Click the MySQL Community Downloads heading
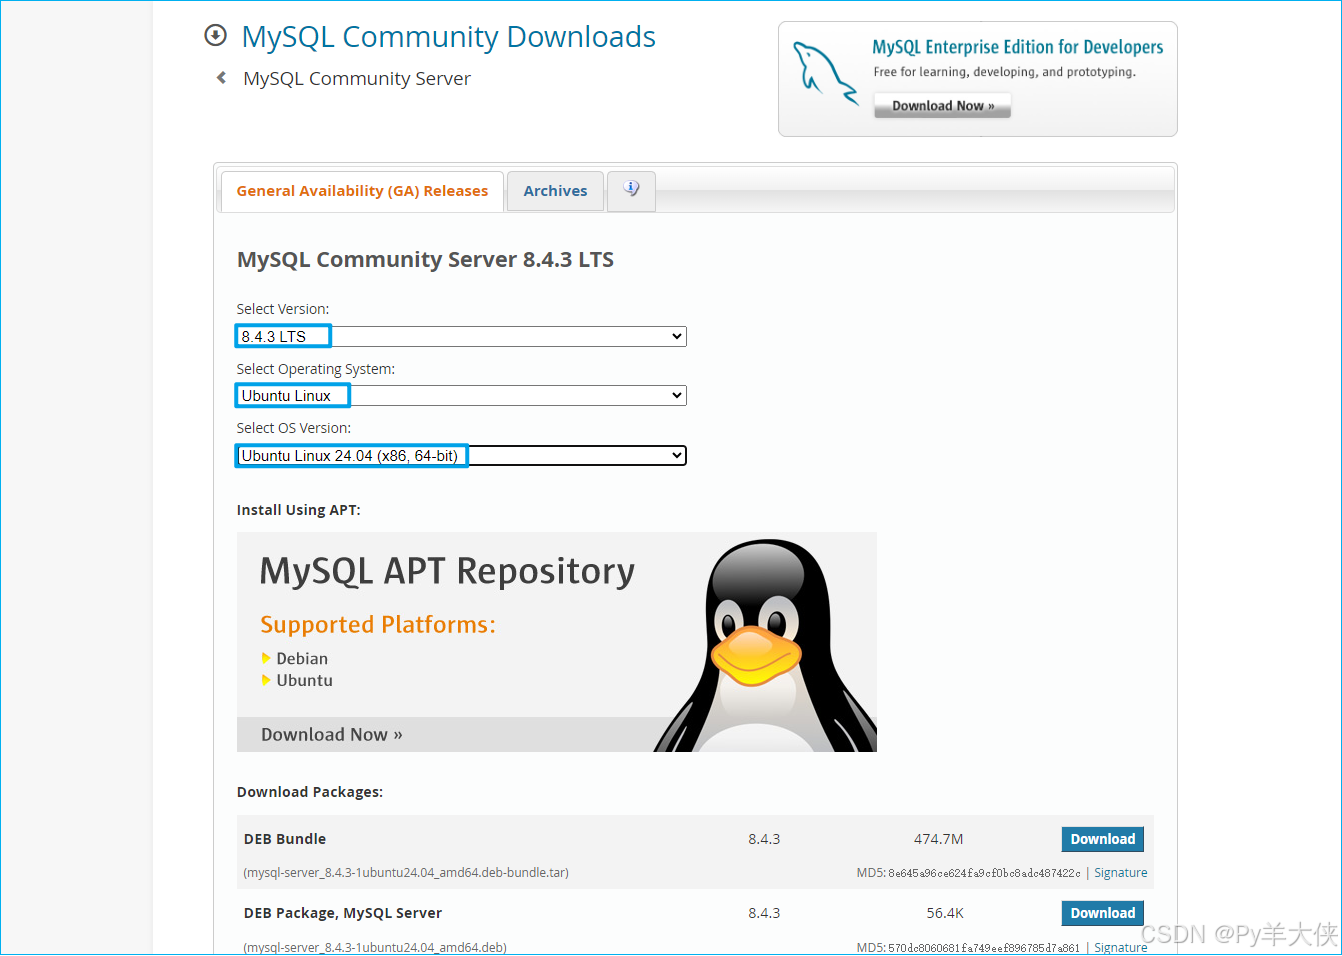The image size is (1342, 956). click(x=448, y=37)
